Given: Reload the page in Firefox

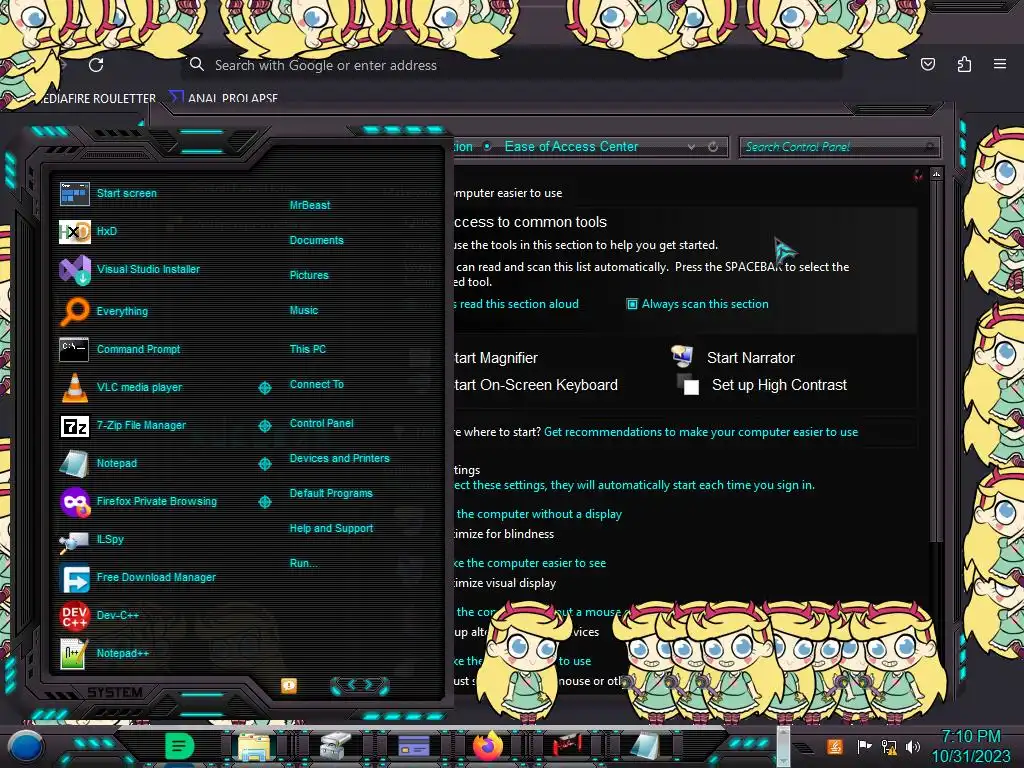Looking at the screenshot, I should tap(96, 65).
